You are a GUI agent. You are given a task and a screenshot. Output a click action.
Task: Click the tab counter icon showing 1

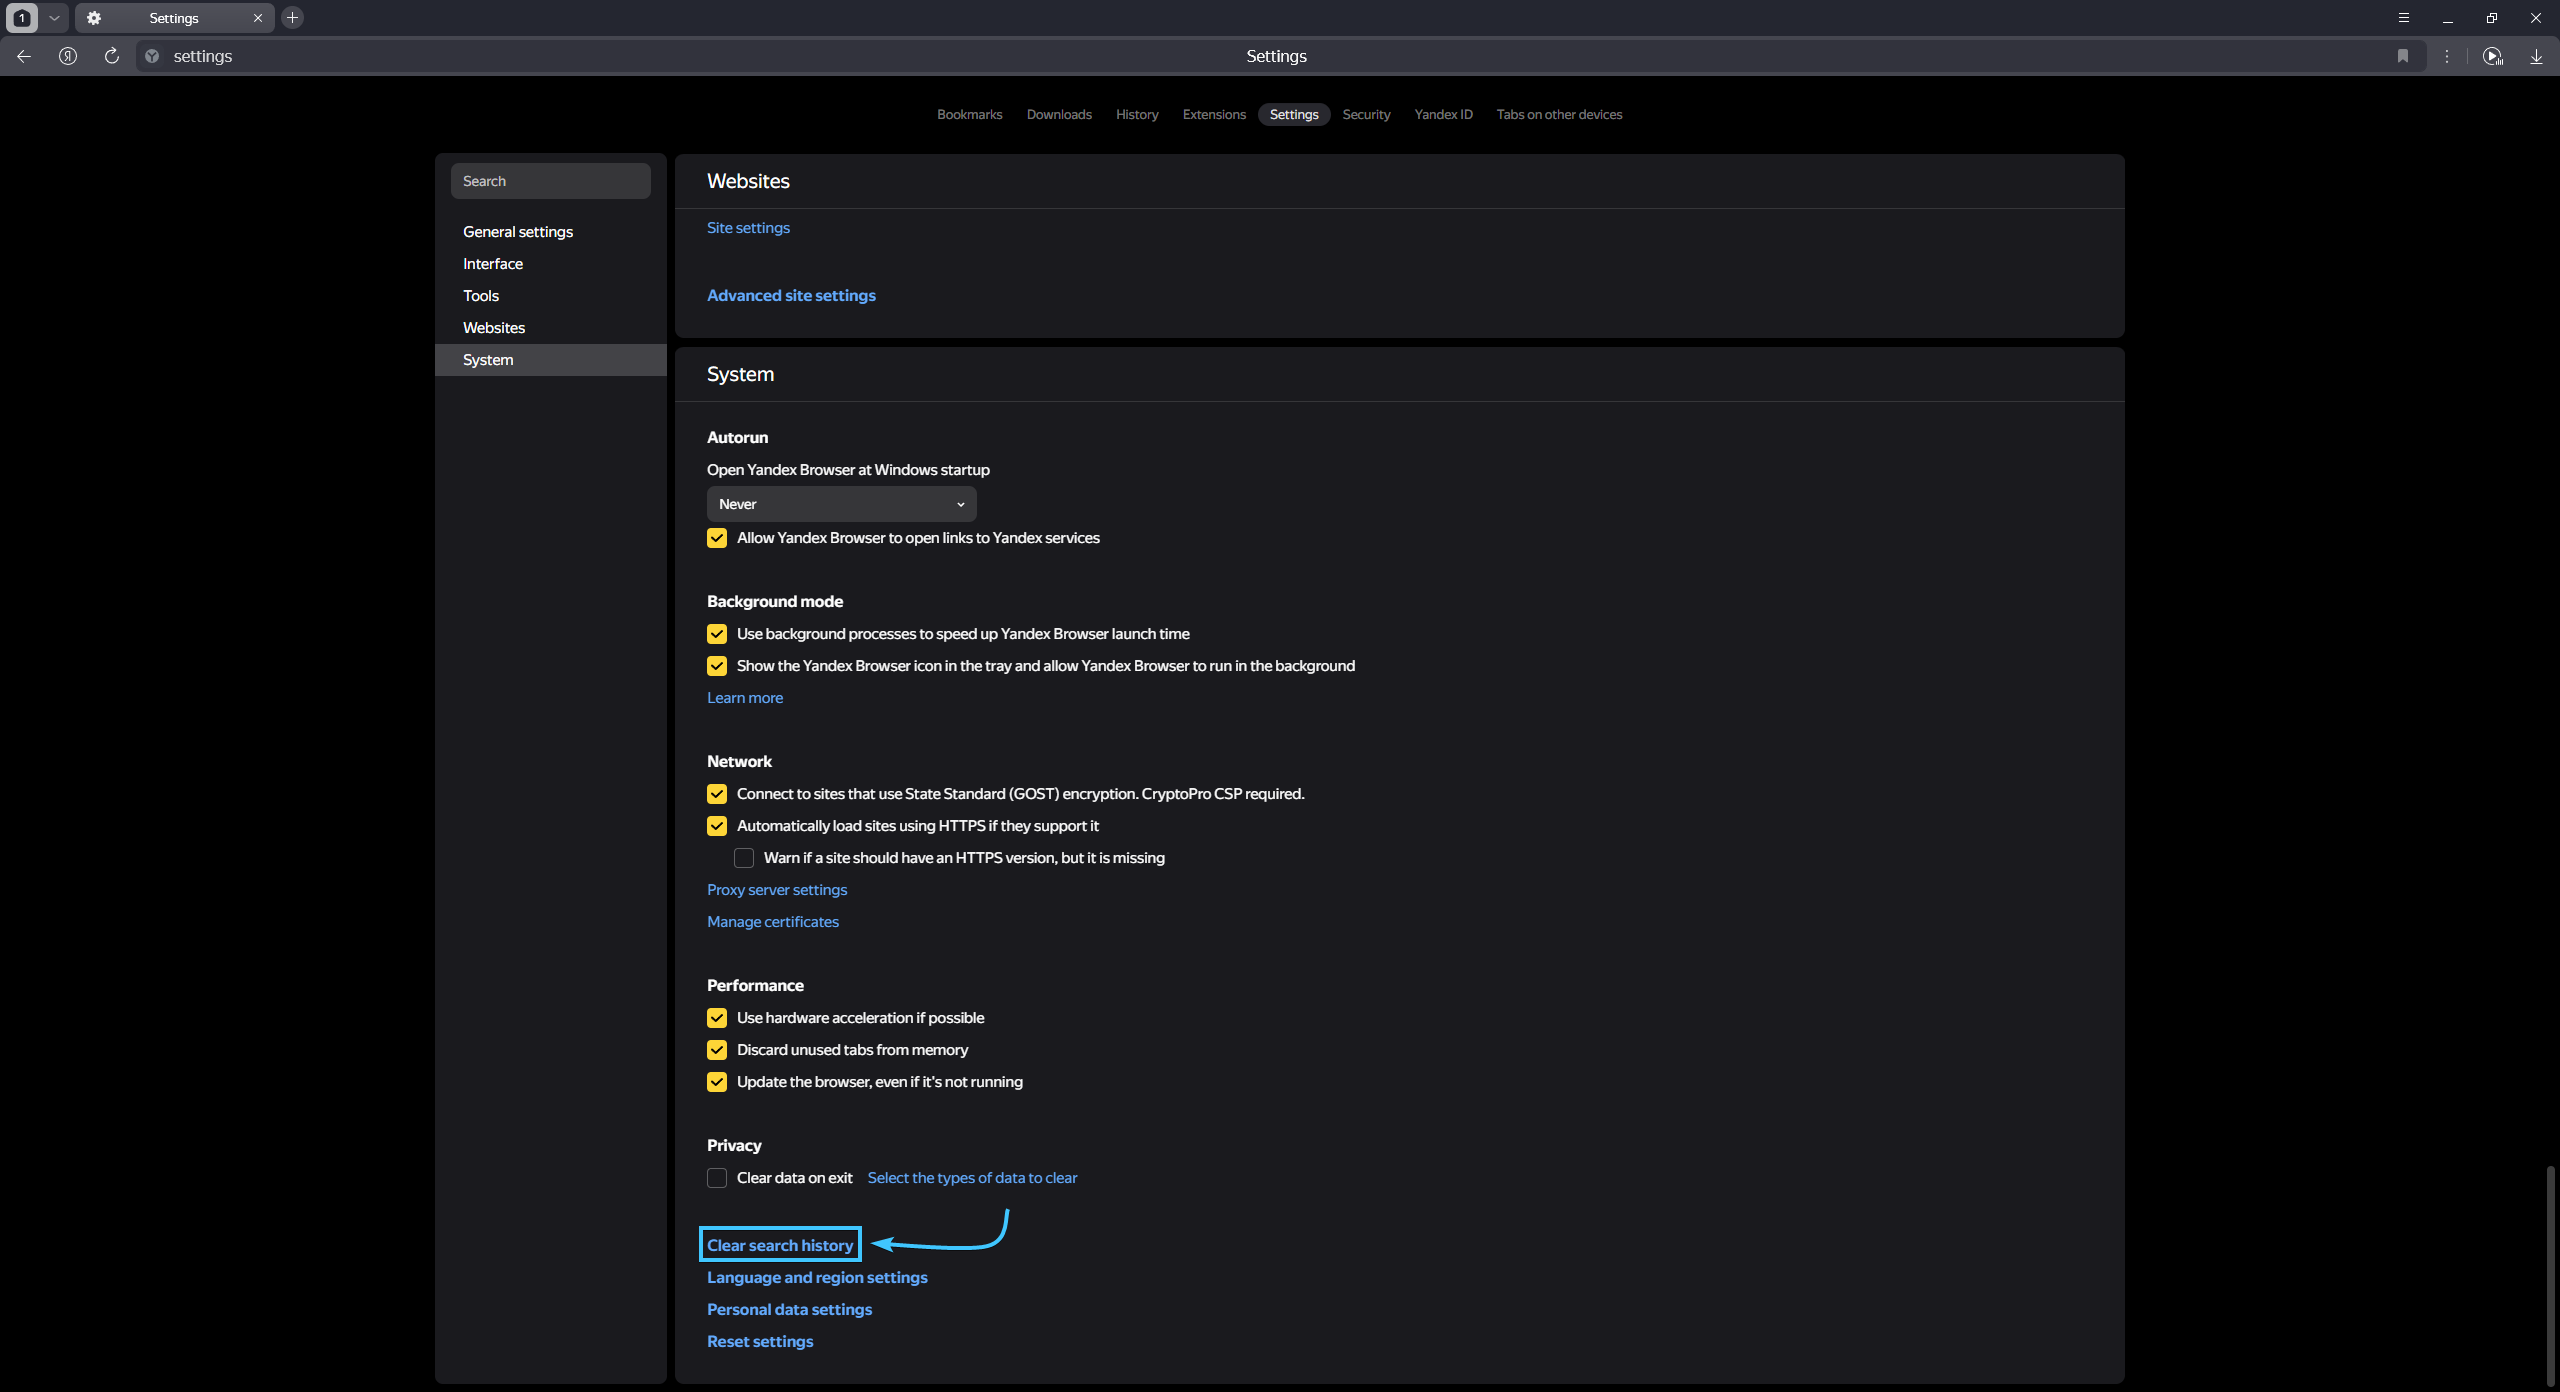(22, 18)
